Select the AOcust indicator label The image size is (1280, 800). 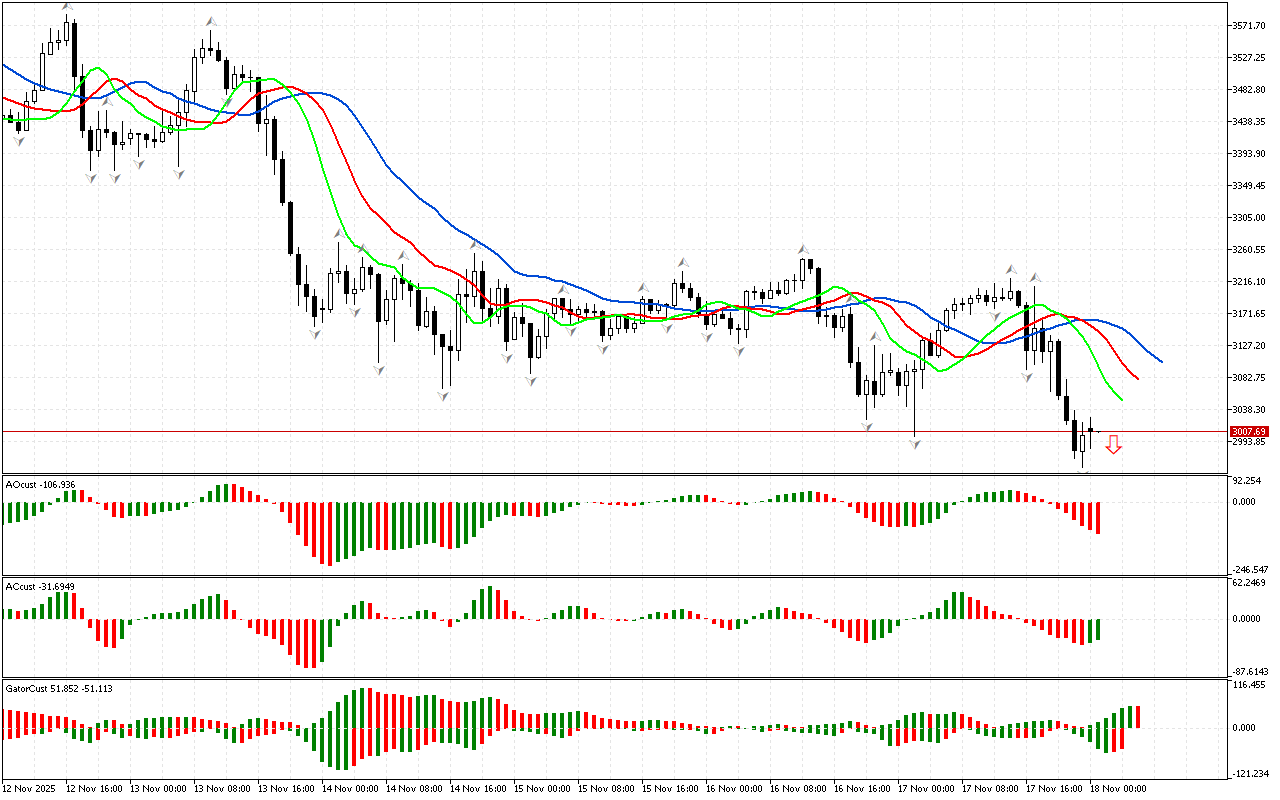[x=40, y=484]
